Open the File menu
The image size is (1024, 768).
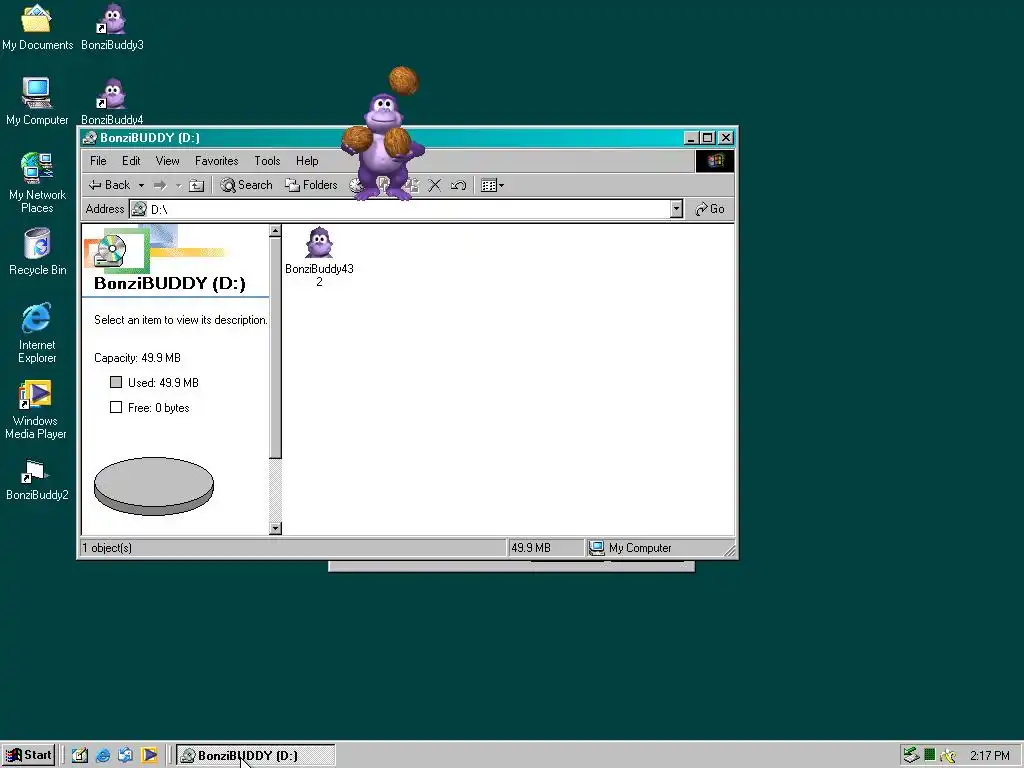98,161
